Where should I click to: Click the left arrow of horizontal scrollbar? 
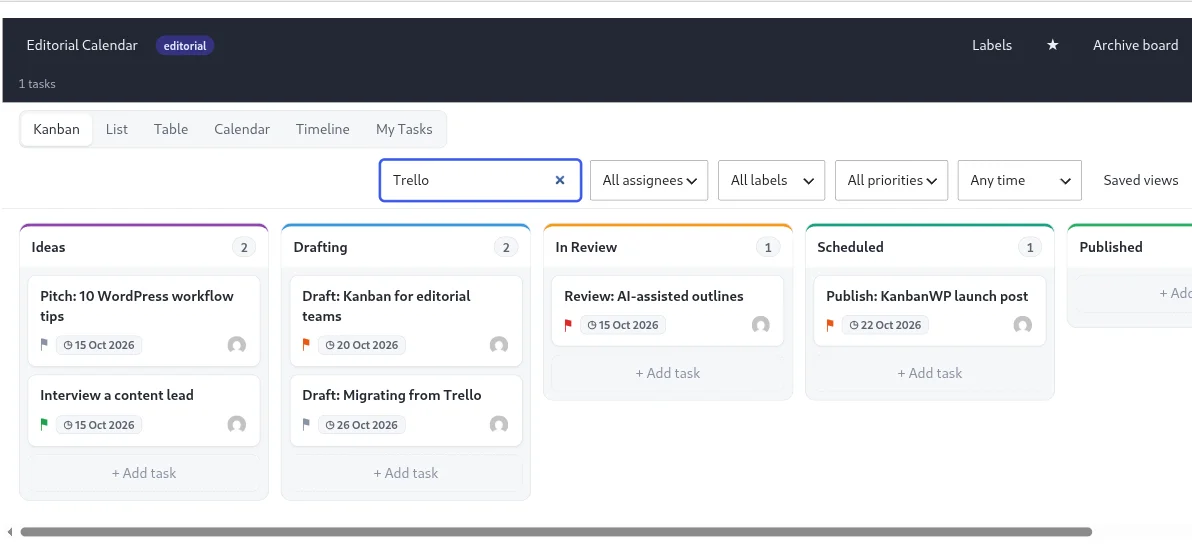pos(10,532)
